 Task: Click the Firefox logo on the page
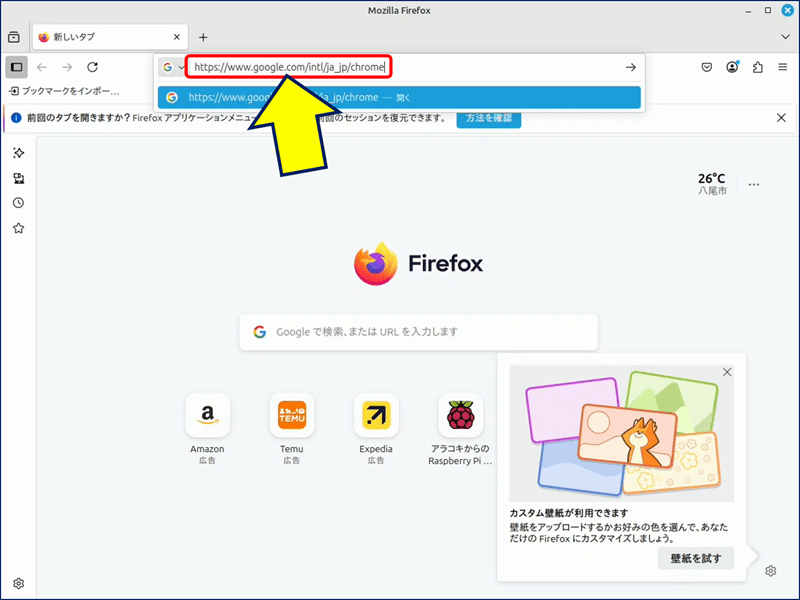point(376,263)
